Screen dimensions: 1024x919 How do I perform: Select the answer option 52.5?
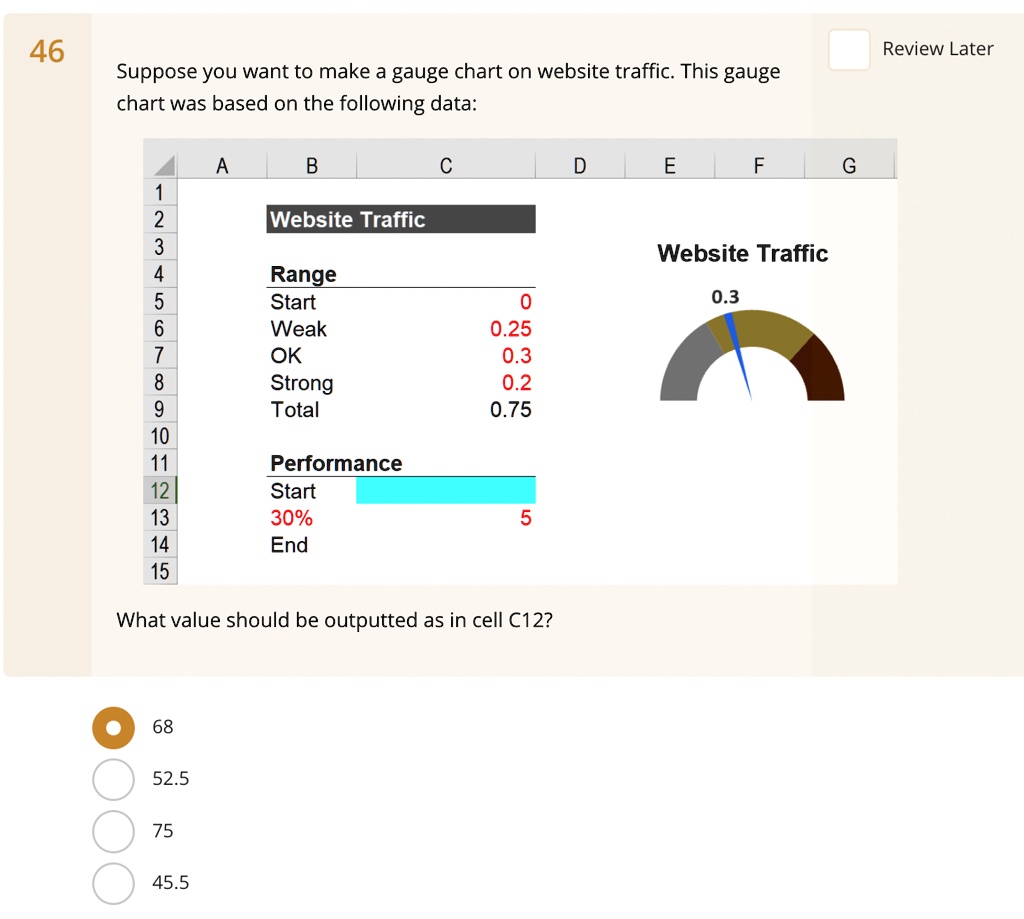coord(113,779)
